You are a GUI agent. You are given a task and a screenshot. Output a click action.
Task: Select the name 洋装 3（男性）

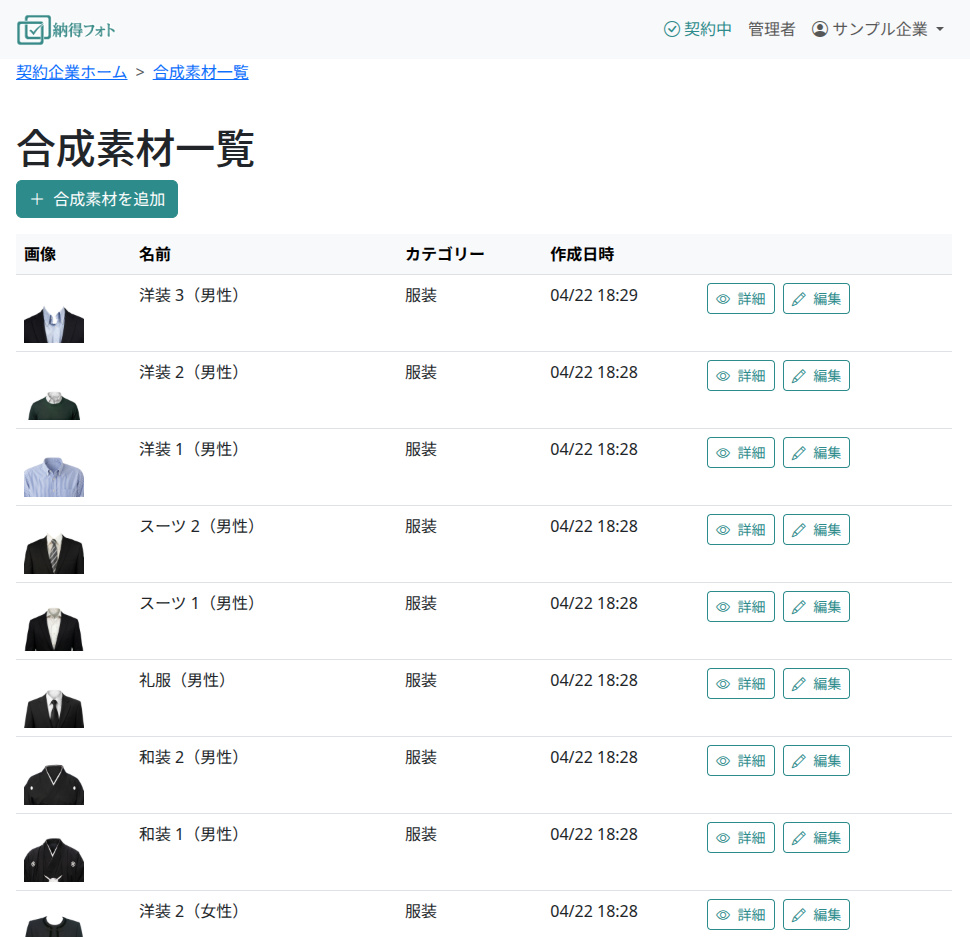pyautogui.click(x=189, y=295)
